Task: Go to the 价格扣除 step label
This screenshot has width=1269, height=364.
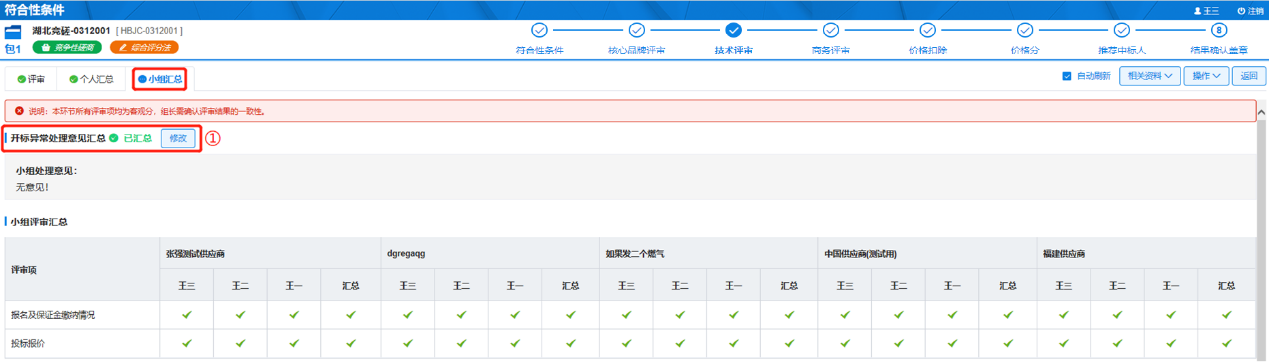Action: coord(927,50)
